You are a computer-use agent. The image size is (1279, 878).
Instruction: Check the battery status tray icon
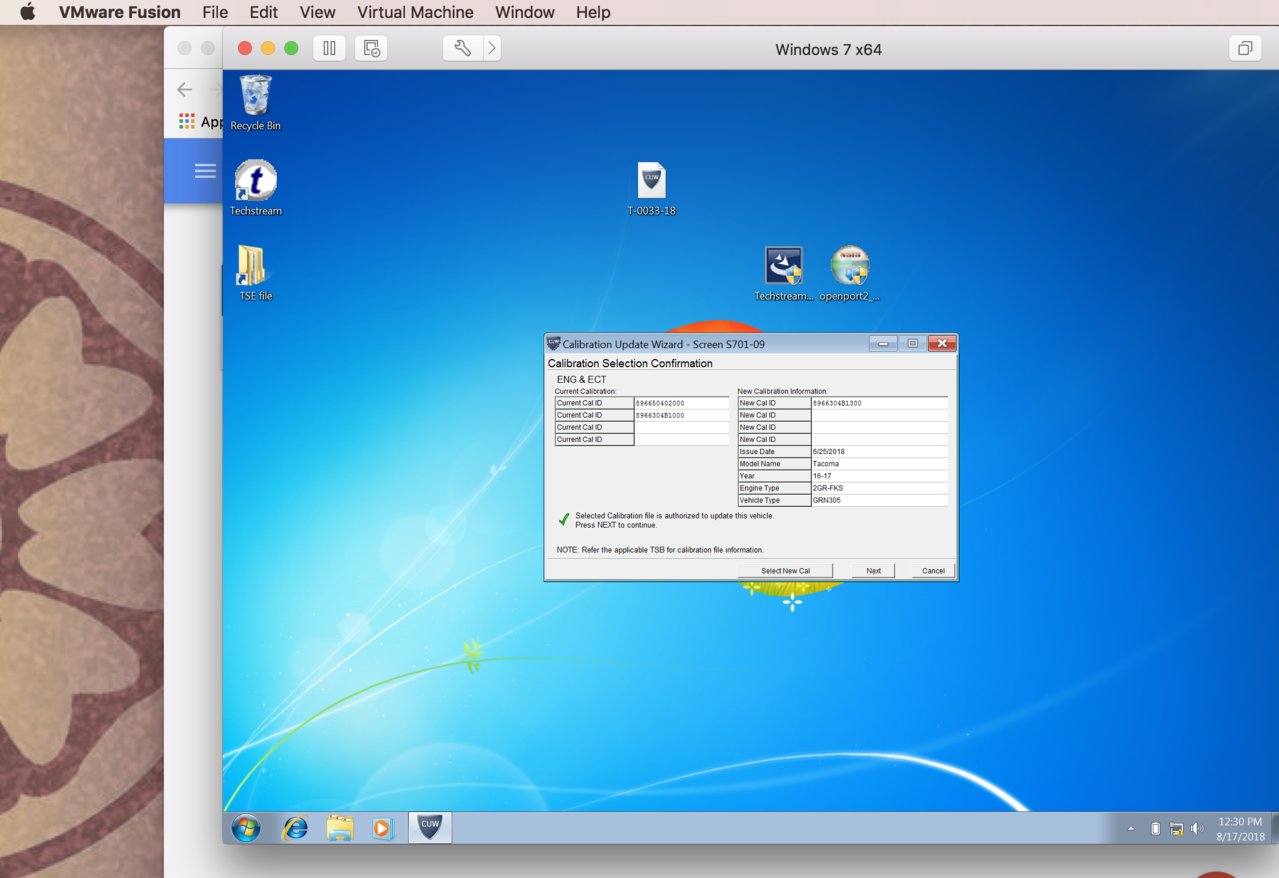[1155, 829]
